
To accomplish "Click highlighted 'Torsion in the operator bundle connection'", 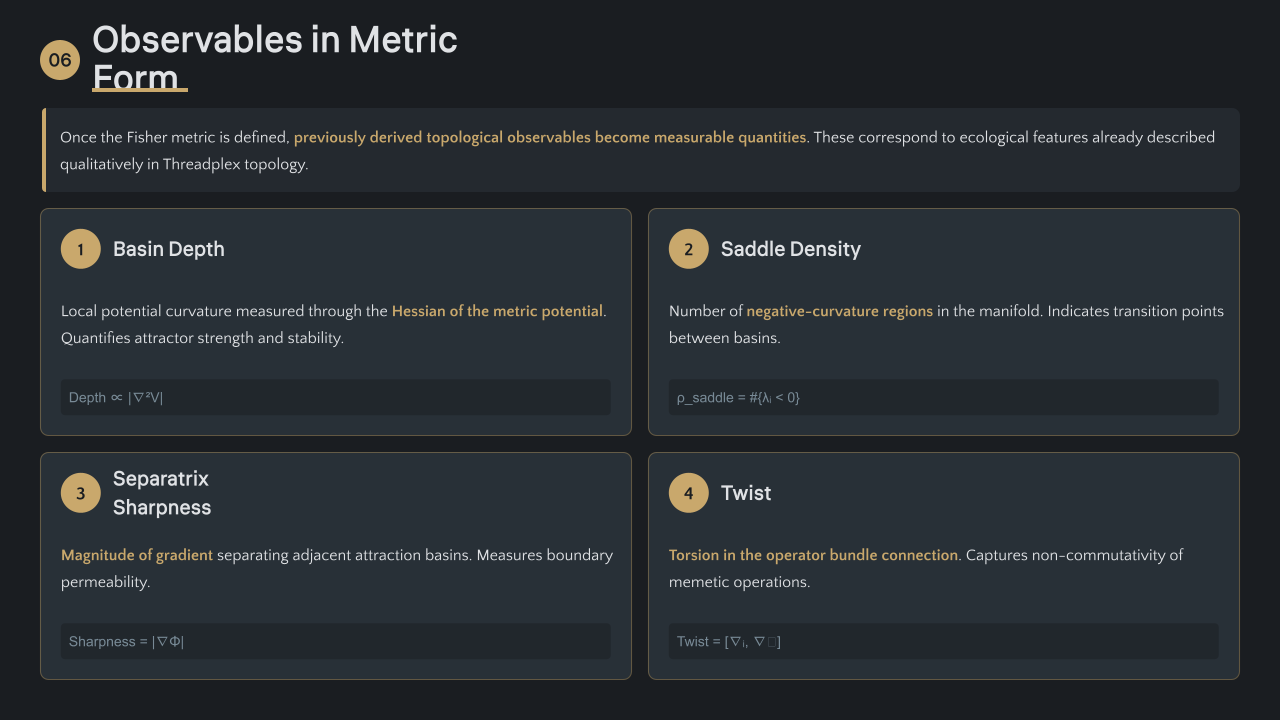I will click(813, 555).
